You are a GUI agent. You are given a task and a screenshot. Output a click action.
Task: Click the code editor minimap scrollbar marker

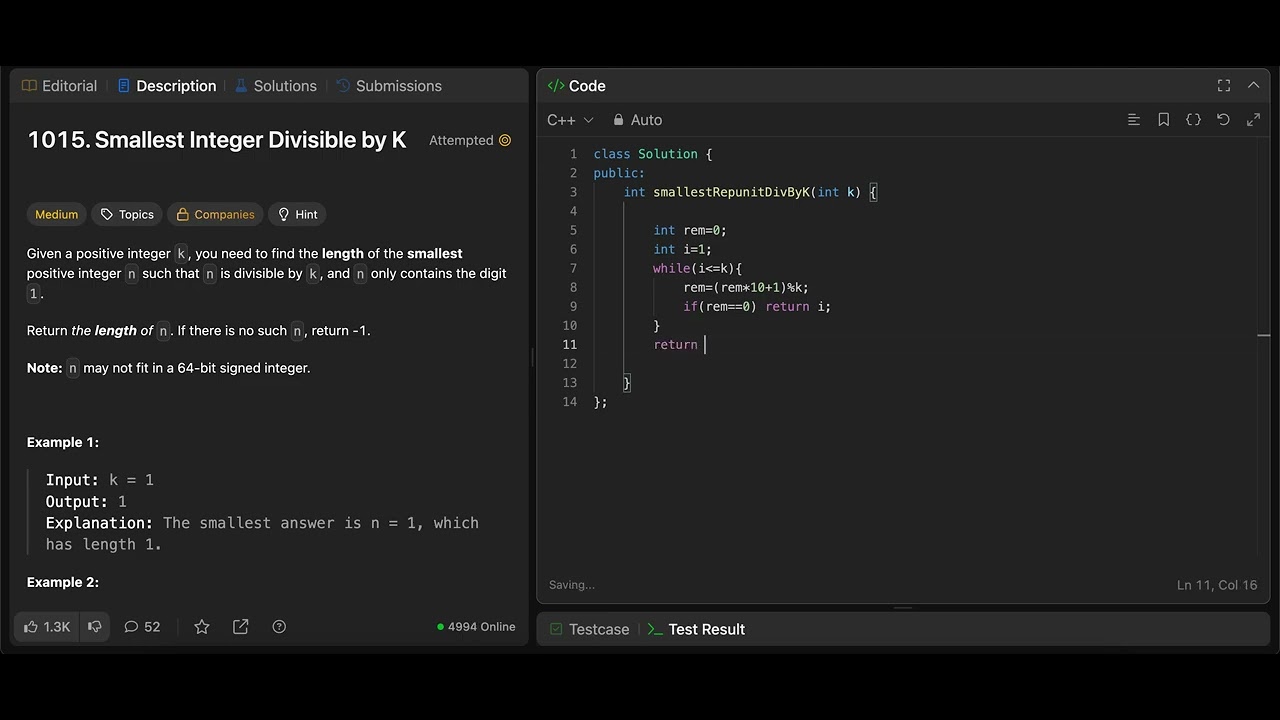tap(1264, 336)
